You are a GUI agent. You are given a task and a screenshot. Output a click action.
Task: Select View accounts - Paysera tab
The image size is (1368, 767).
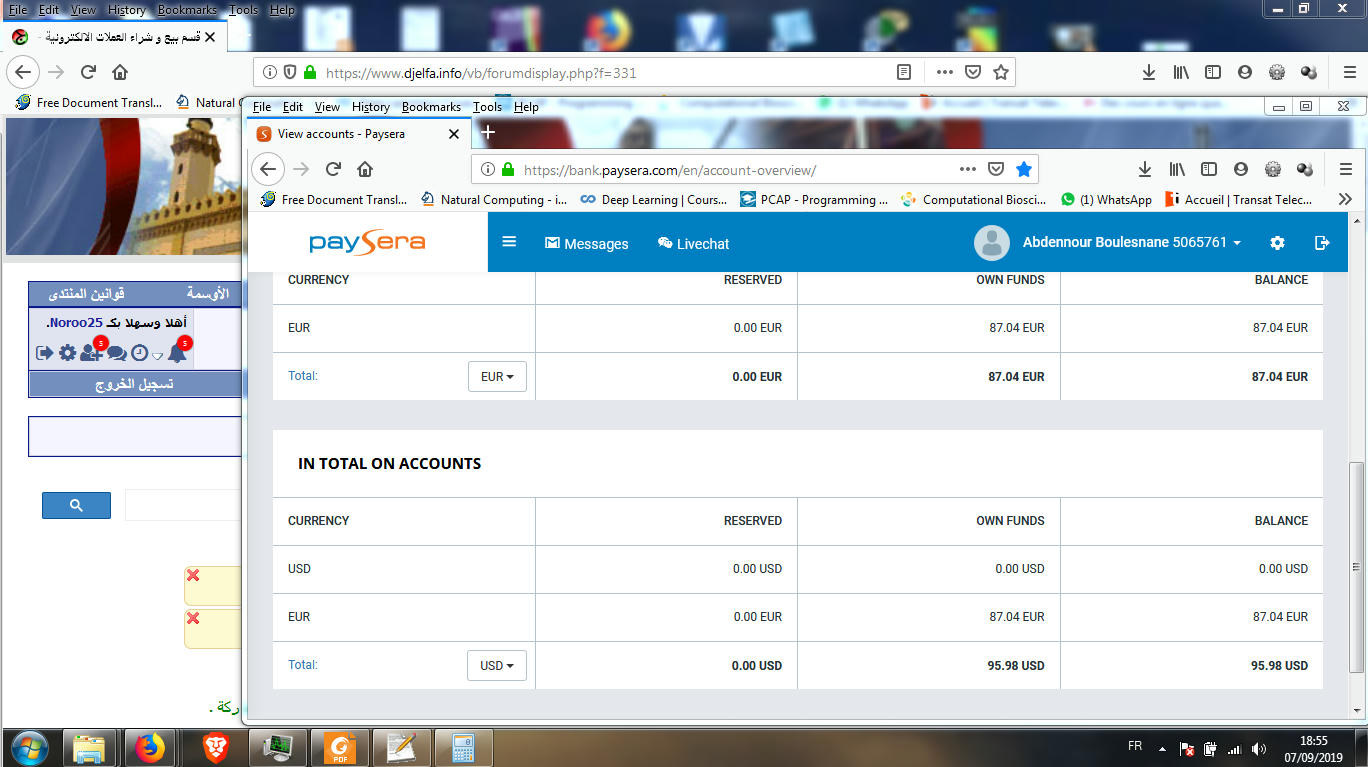[x=358, y=133]
